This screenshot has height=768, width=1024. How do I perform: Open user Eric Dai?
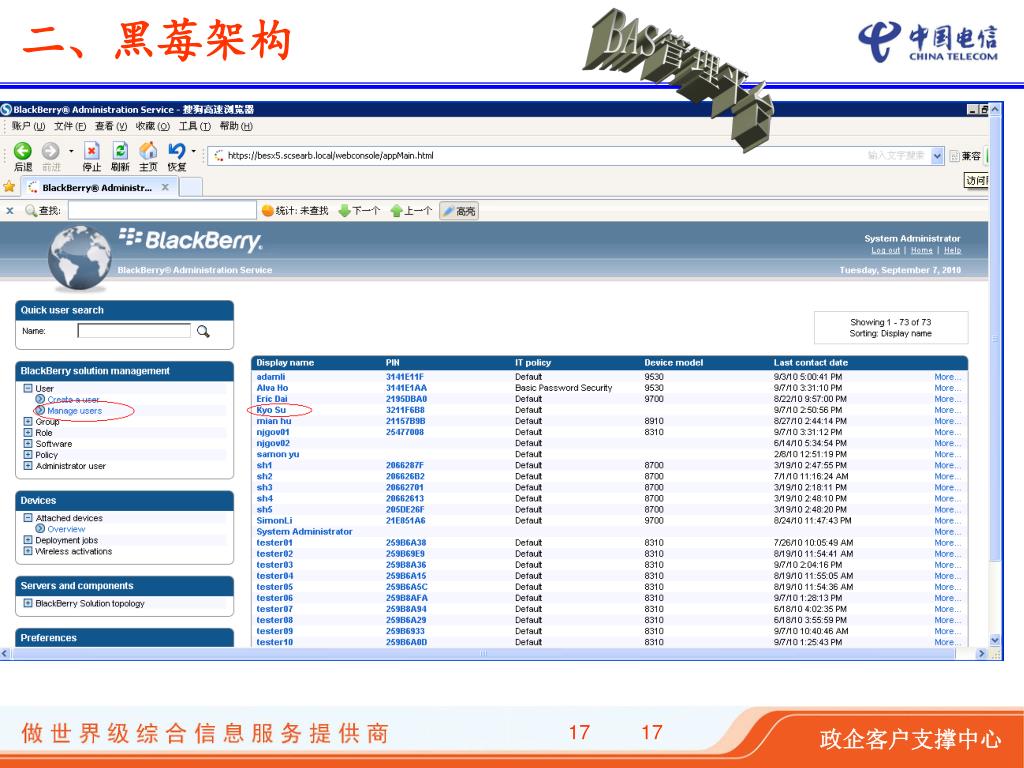tap(272, 399)
